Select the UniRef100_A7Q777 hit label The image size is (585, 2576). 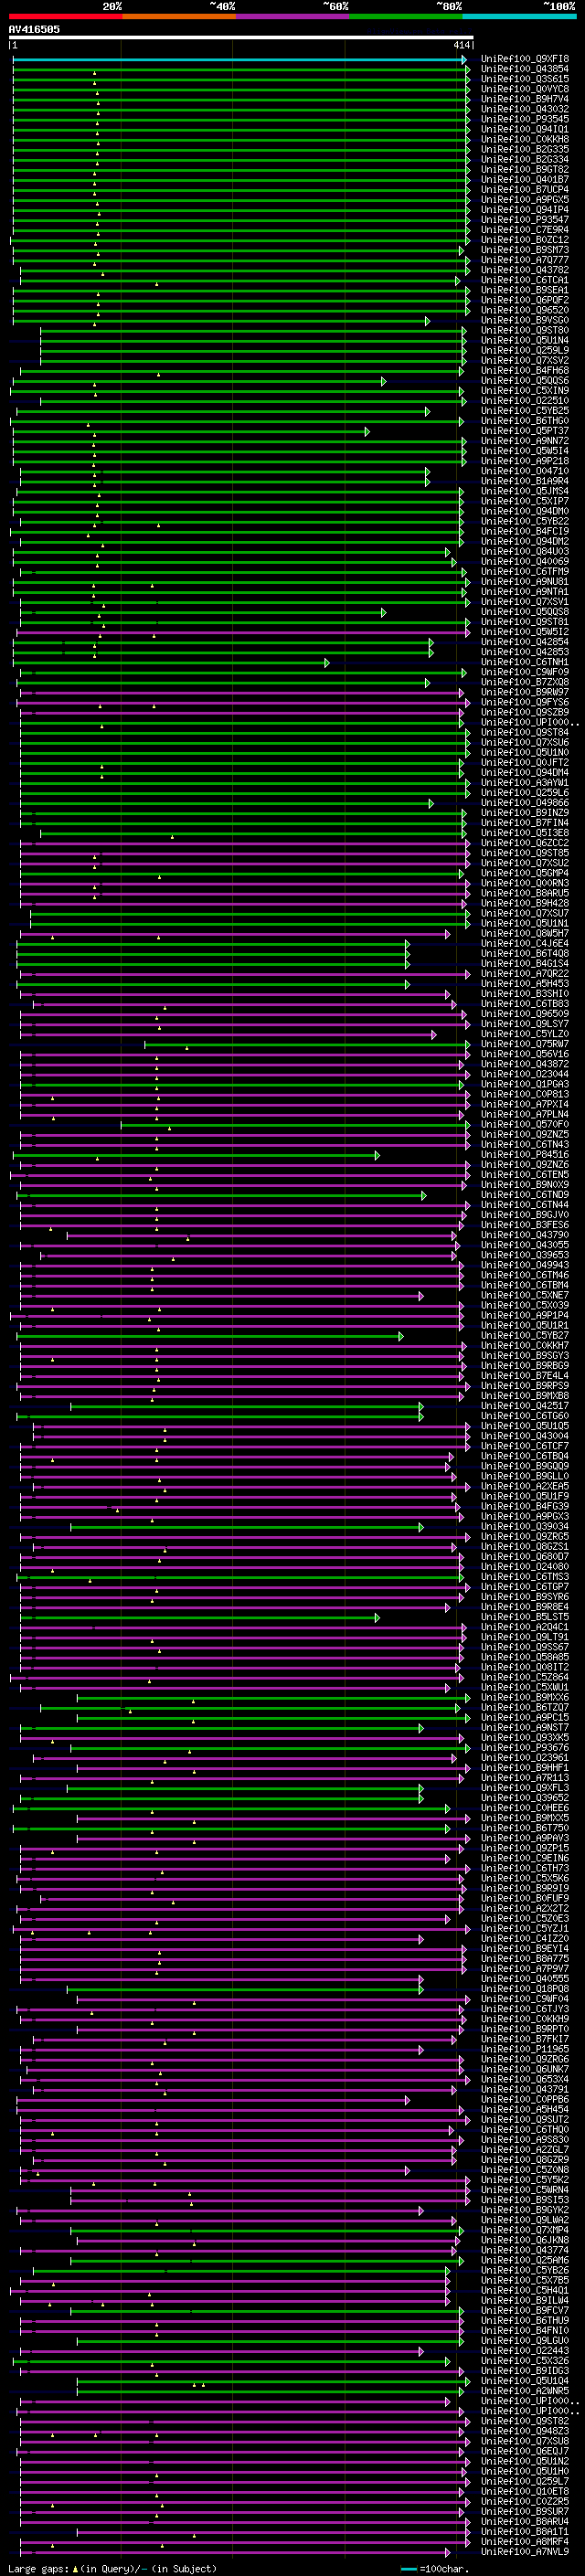(525, 260)
